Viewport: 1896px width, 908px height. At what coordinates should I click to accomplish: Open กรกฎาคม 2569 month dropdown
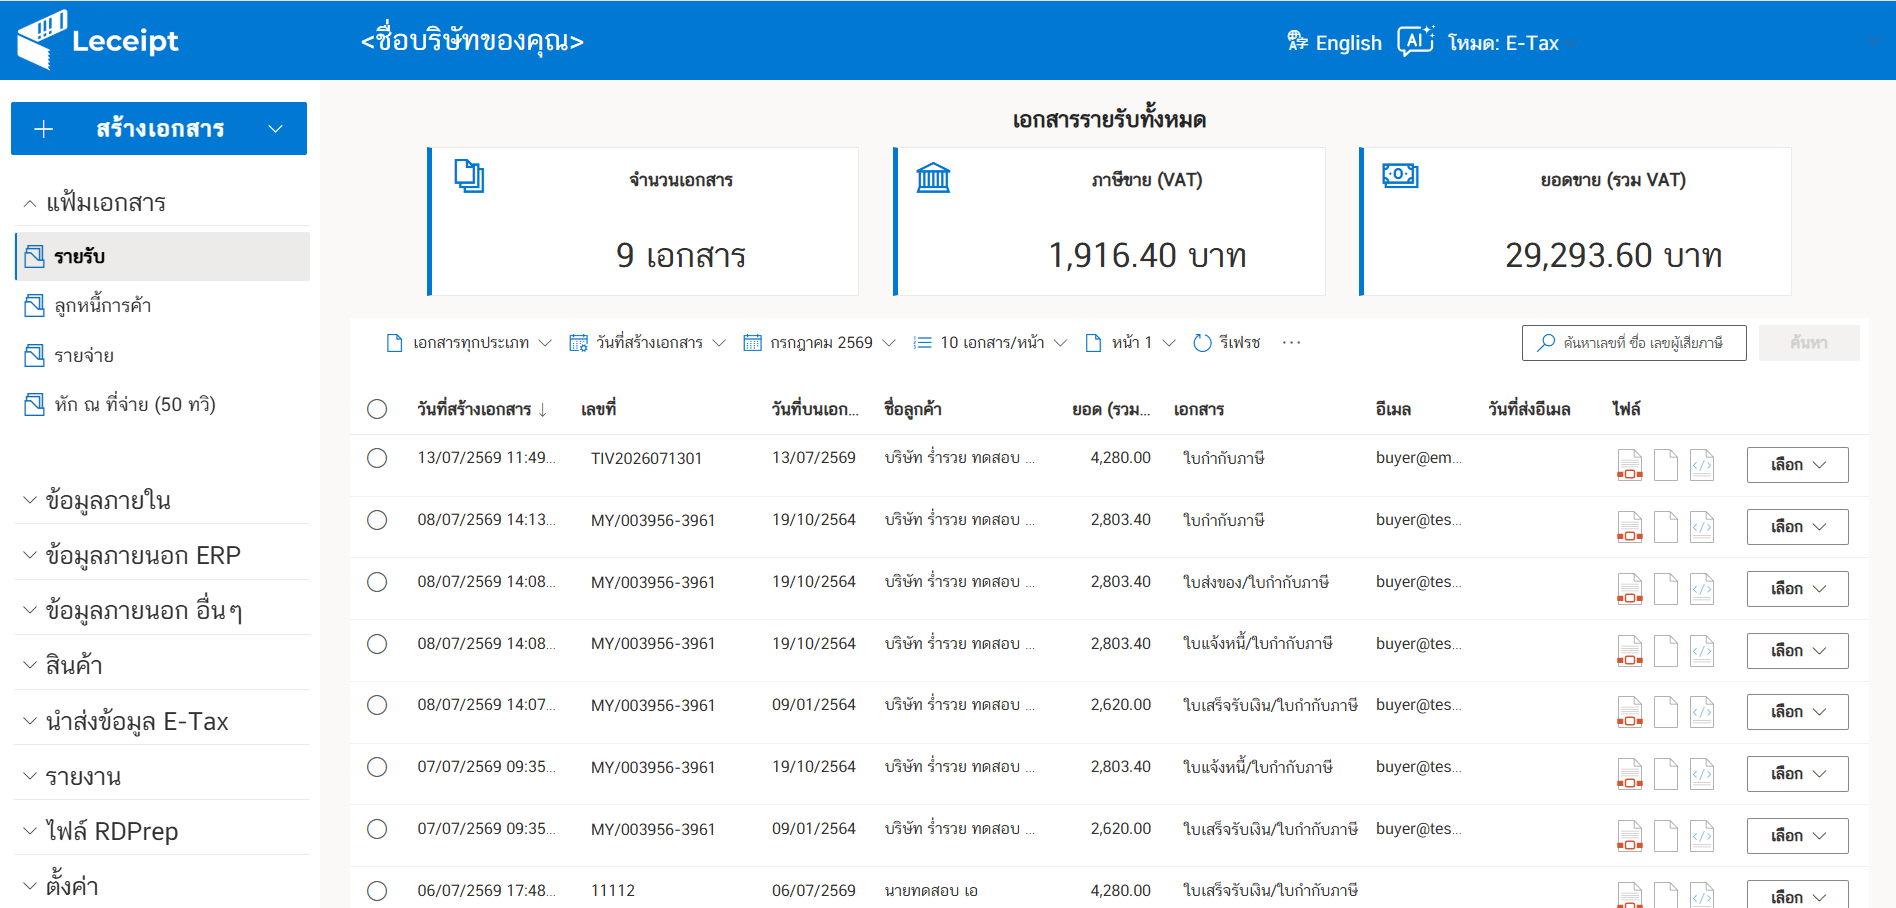click(819, 343)
